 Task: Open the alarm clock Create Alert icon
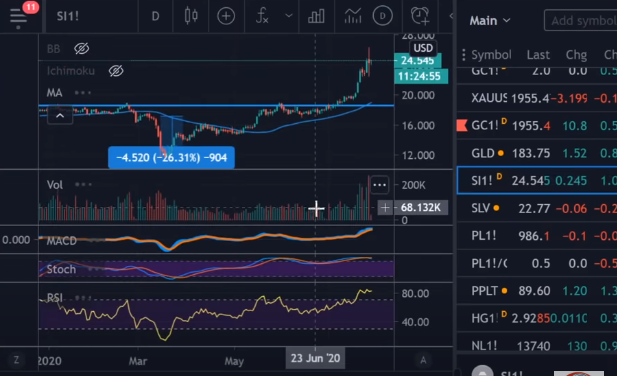[420, 16]
